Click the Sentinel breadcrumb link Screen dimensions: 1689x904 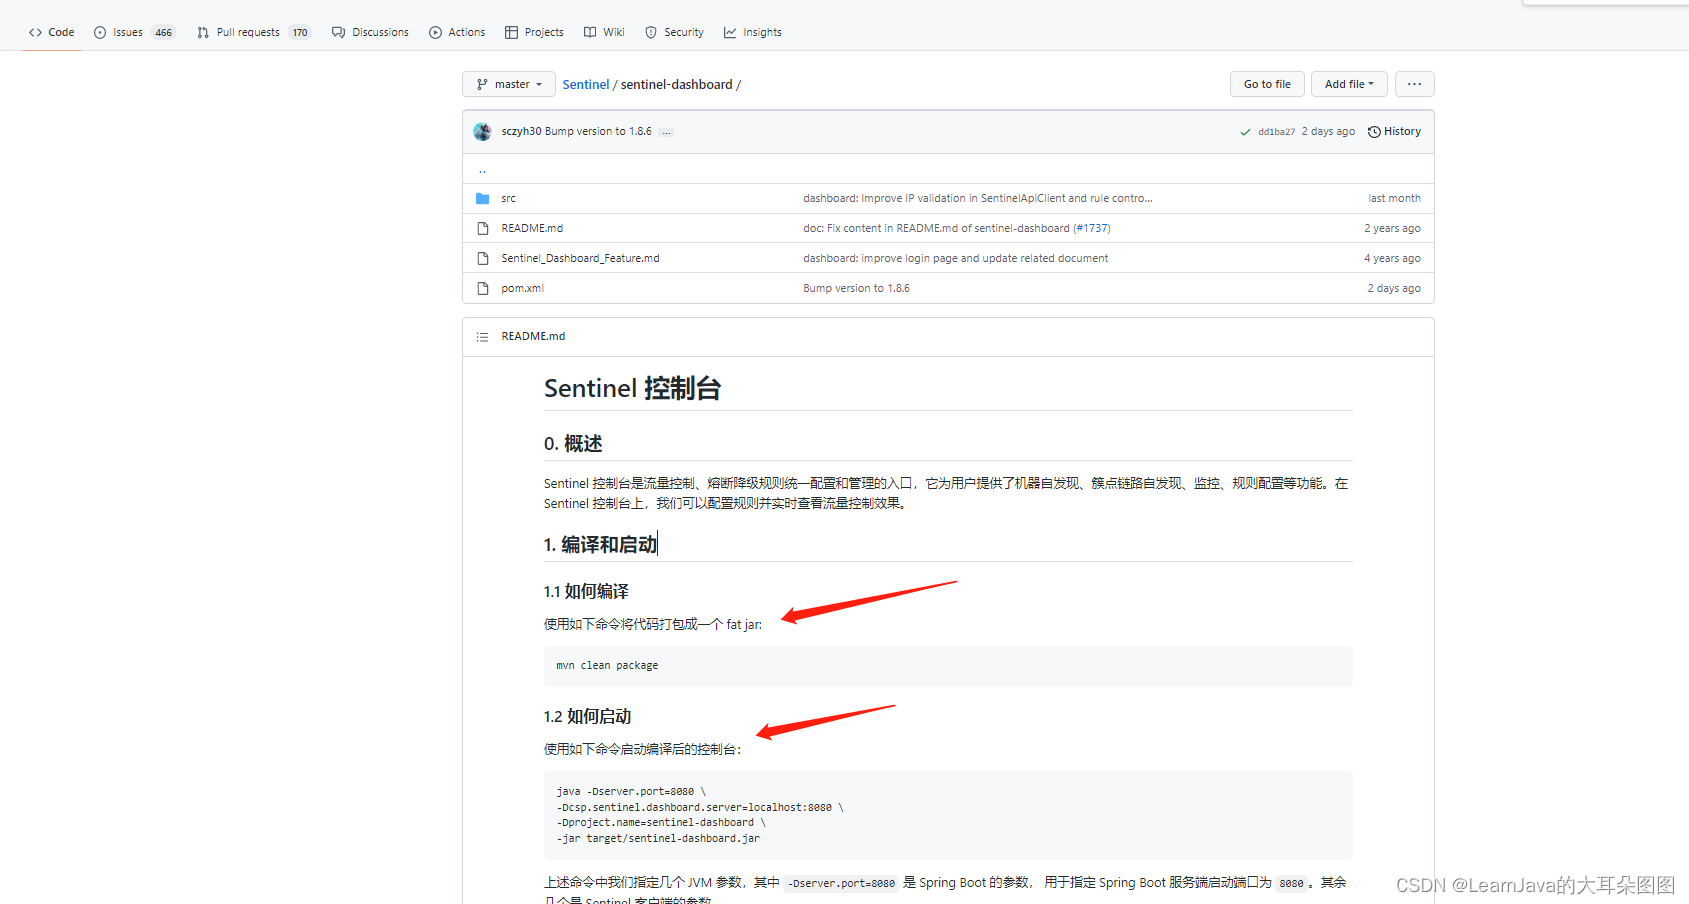pyautogui.click(x=586, y=84)
